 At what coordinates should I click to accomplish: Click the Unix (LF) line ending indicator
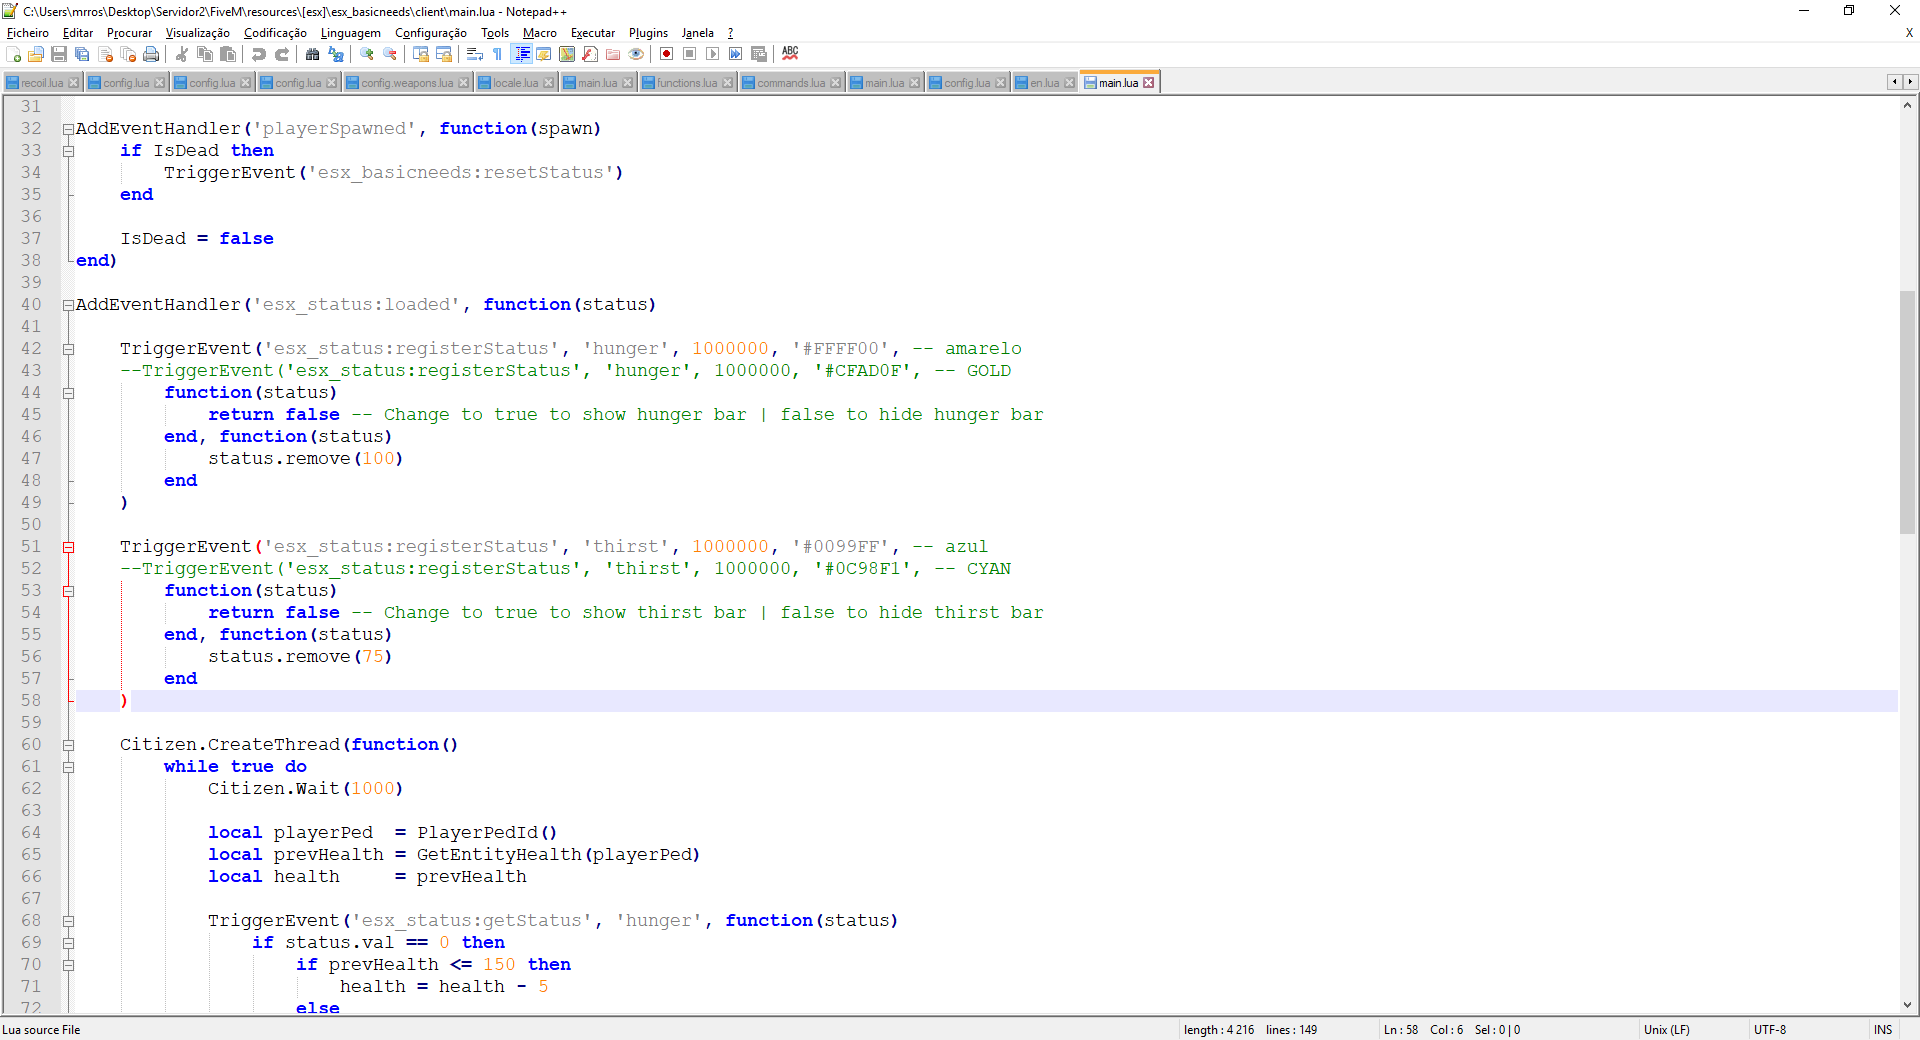click(x=1666, y=1030)
